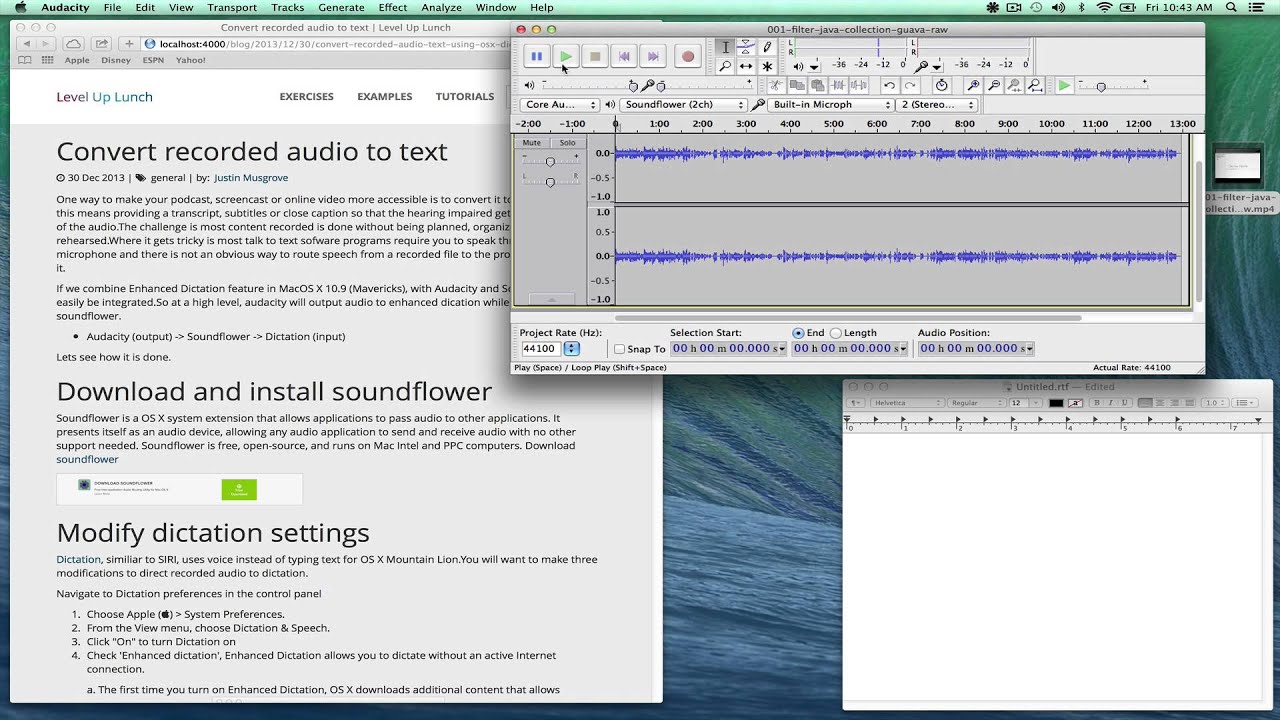Open the Soundflower (2ch) output device dropdown

point(684,105)
